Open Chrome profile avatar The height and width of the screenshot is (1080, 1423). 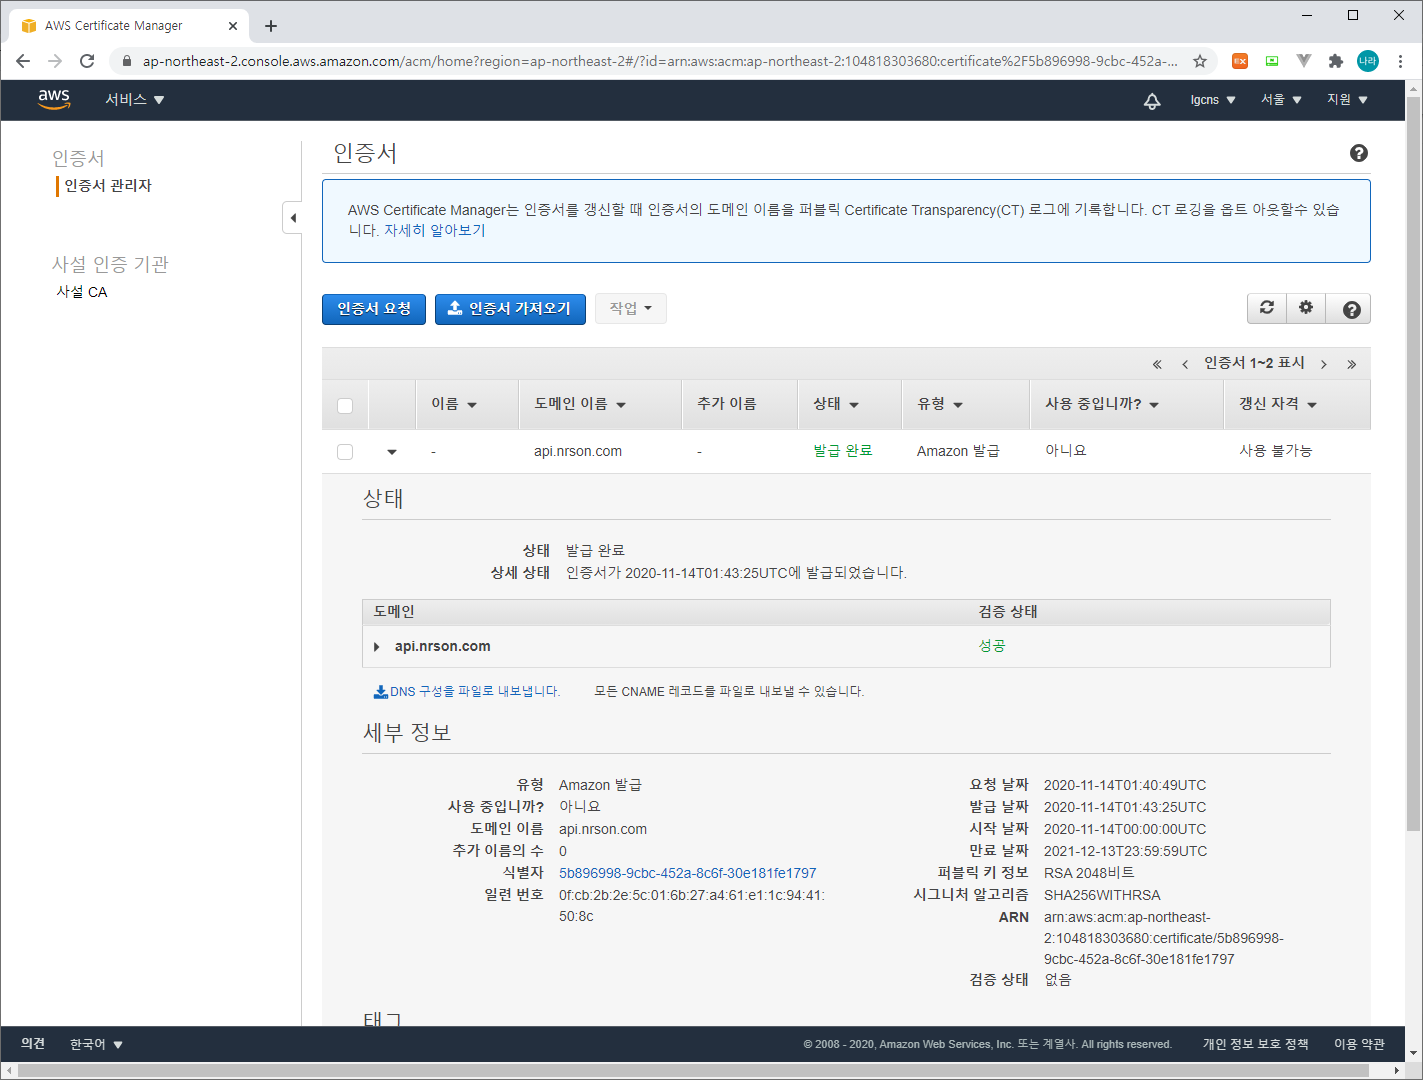pos(1368,61)
